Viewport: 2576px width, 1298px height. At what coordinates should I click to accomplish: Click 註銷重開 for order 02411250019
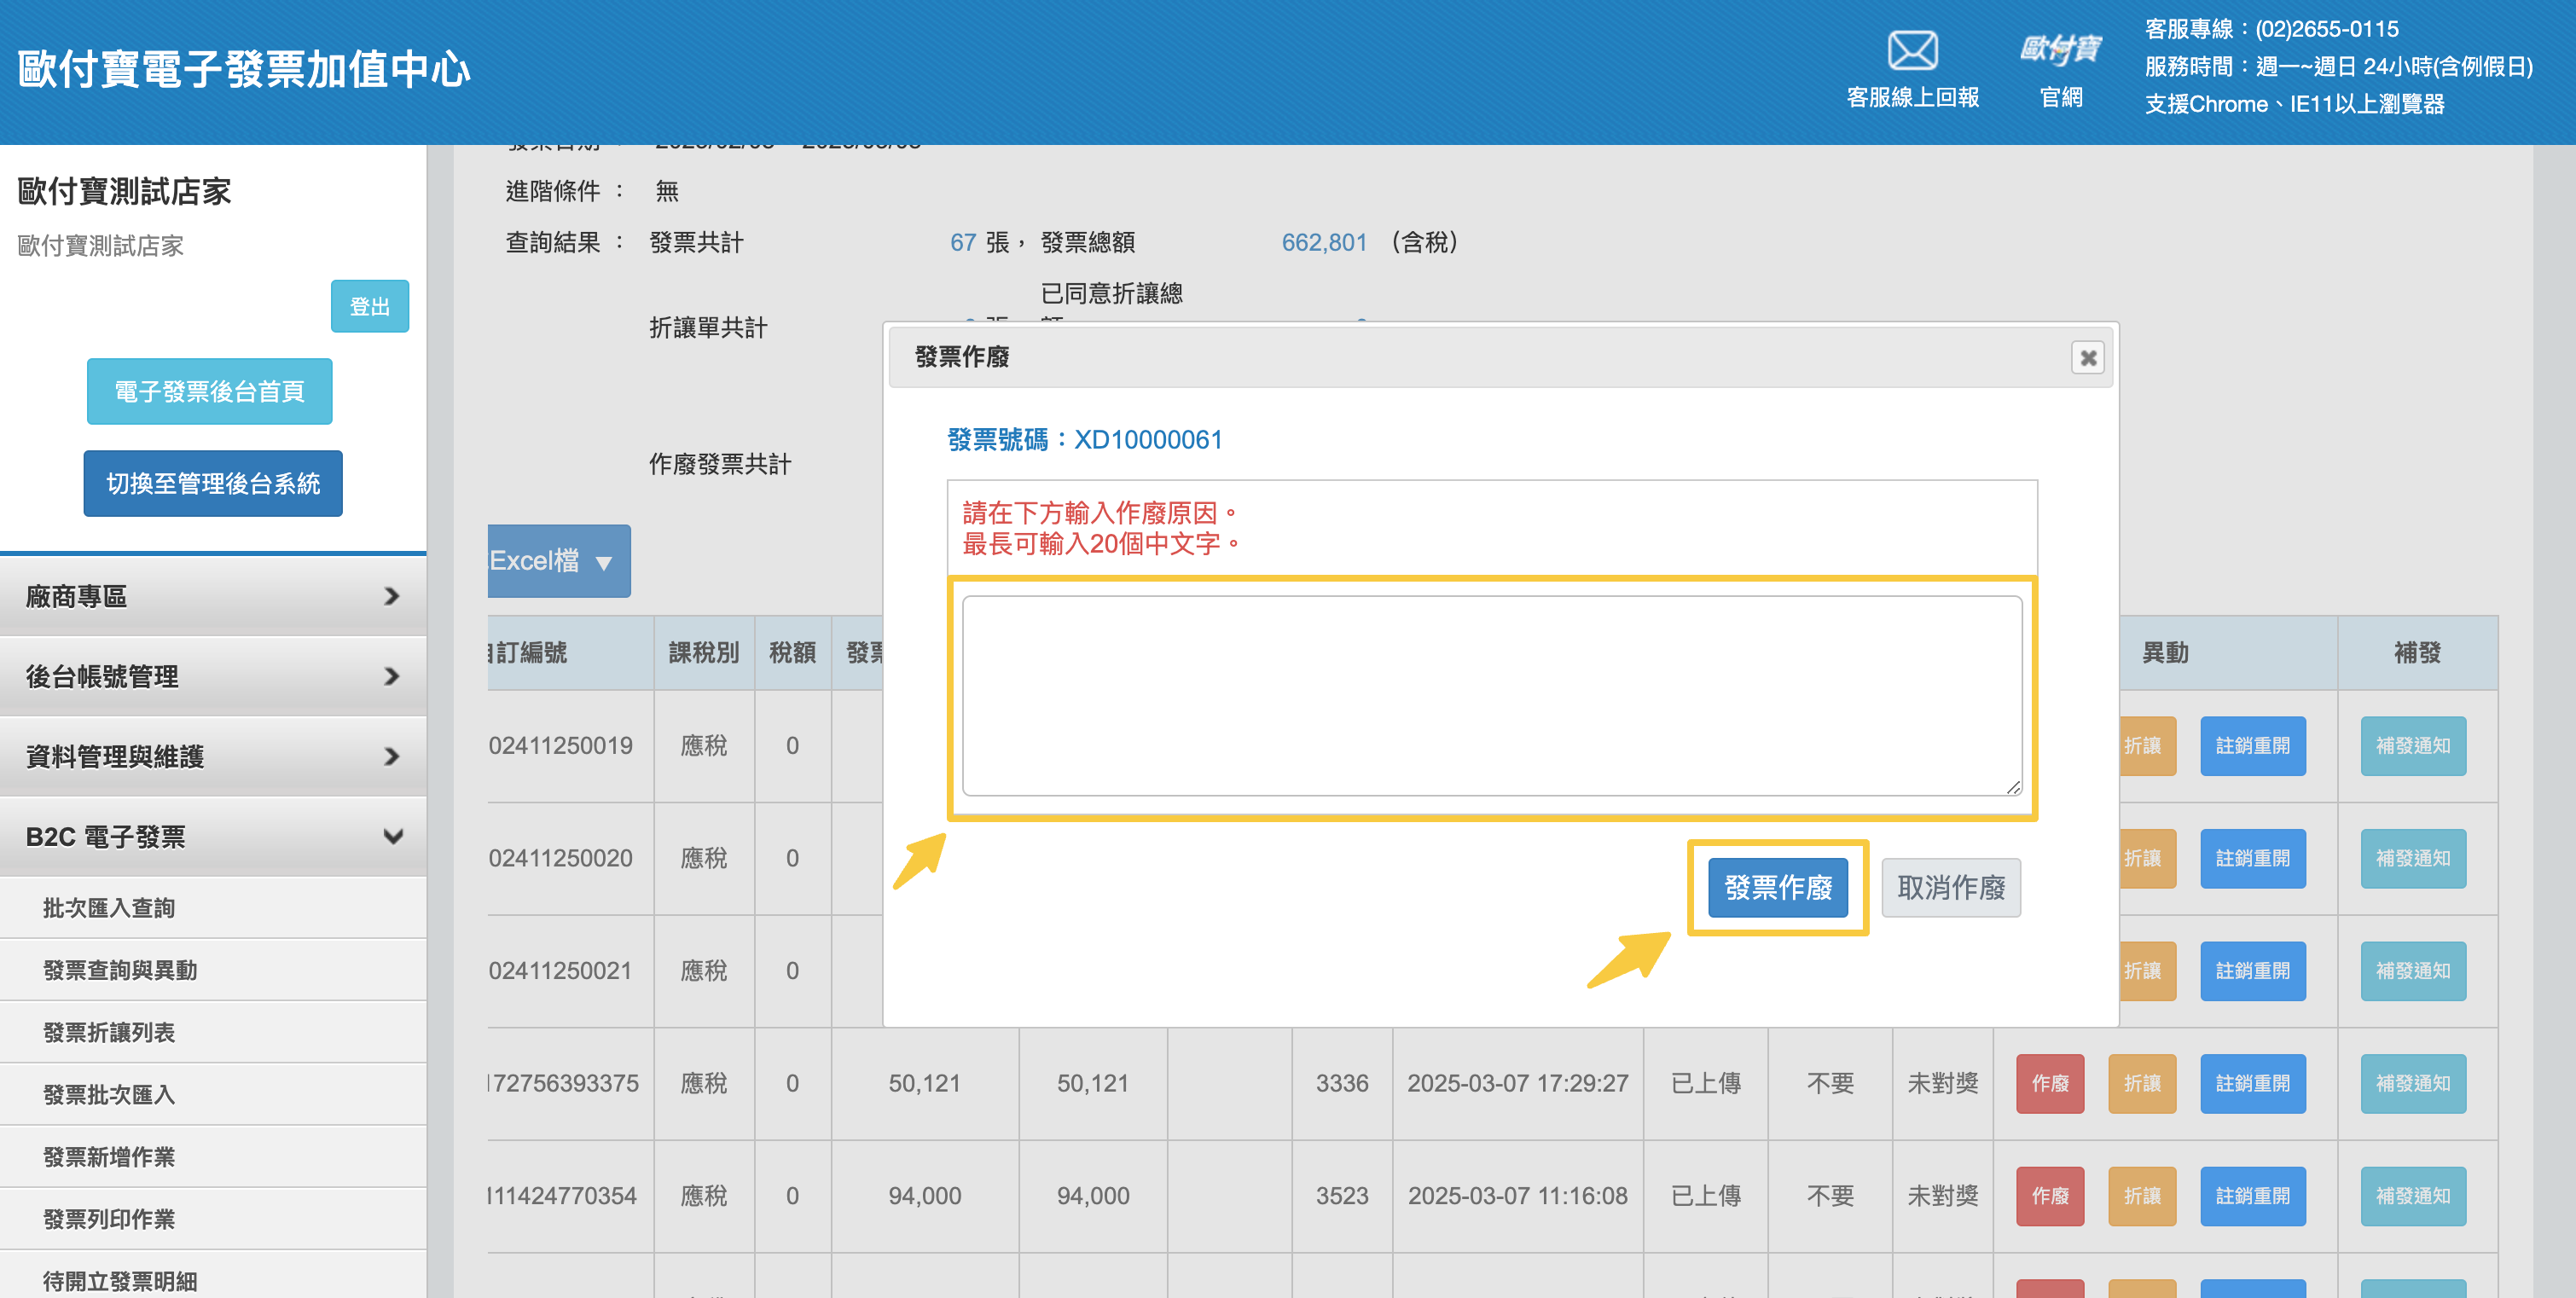(2252, 746)
